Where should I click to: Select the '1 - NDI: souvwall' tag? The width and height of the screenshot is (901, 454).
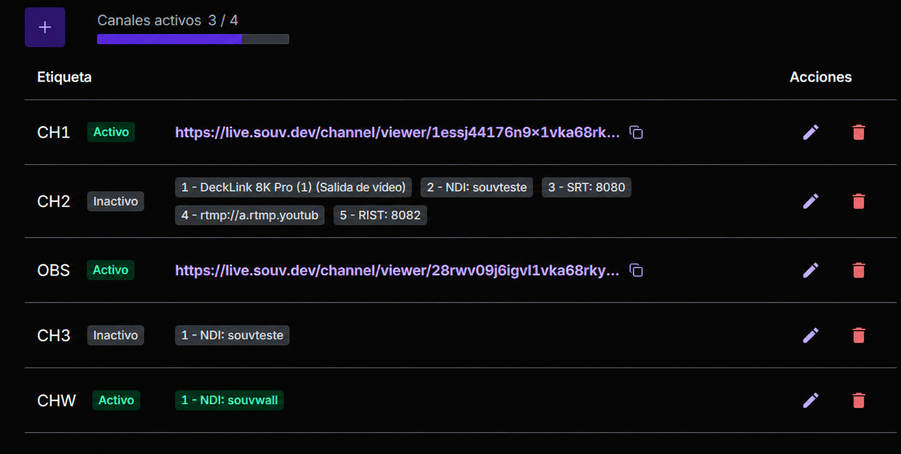click(229, 400)
